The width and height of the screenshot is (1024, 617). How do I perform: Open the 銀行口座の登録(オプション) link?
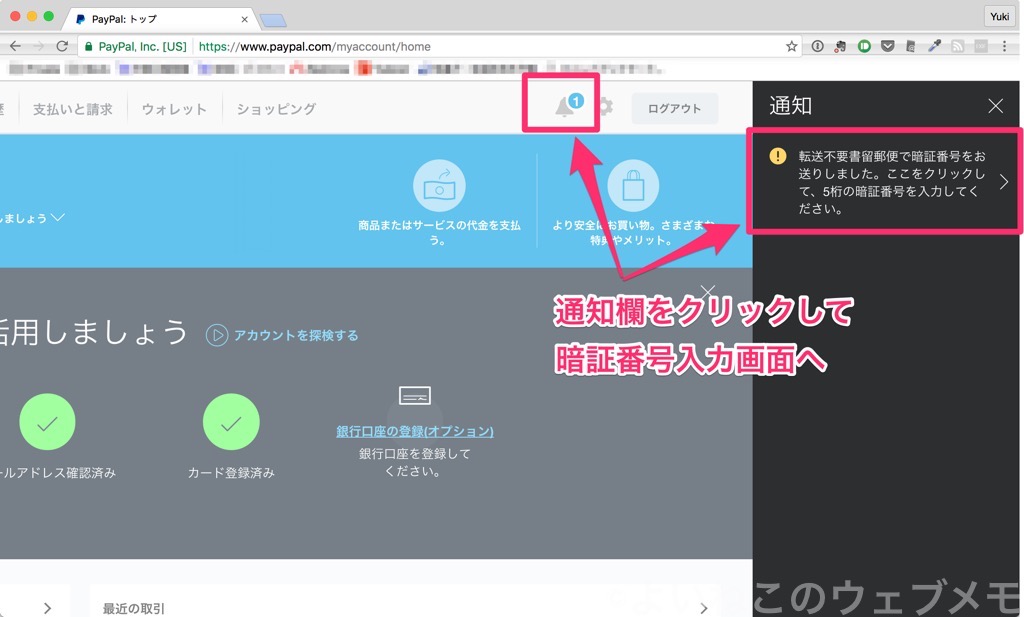(x=415, y=431)
